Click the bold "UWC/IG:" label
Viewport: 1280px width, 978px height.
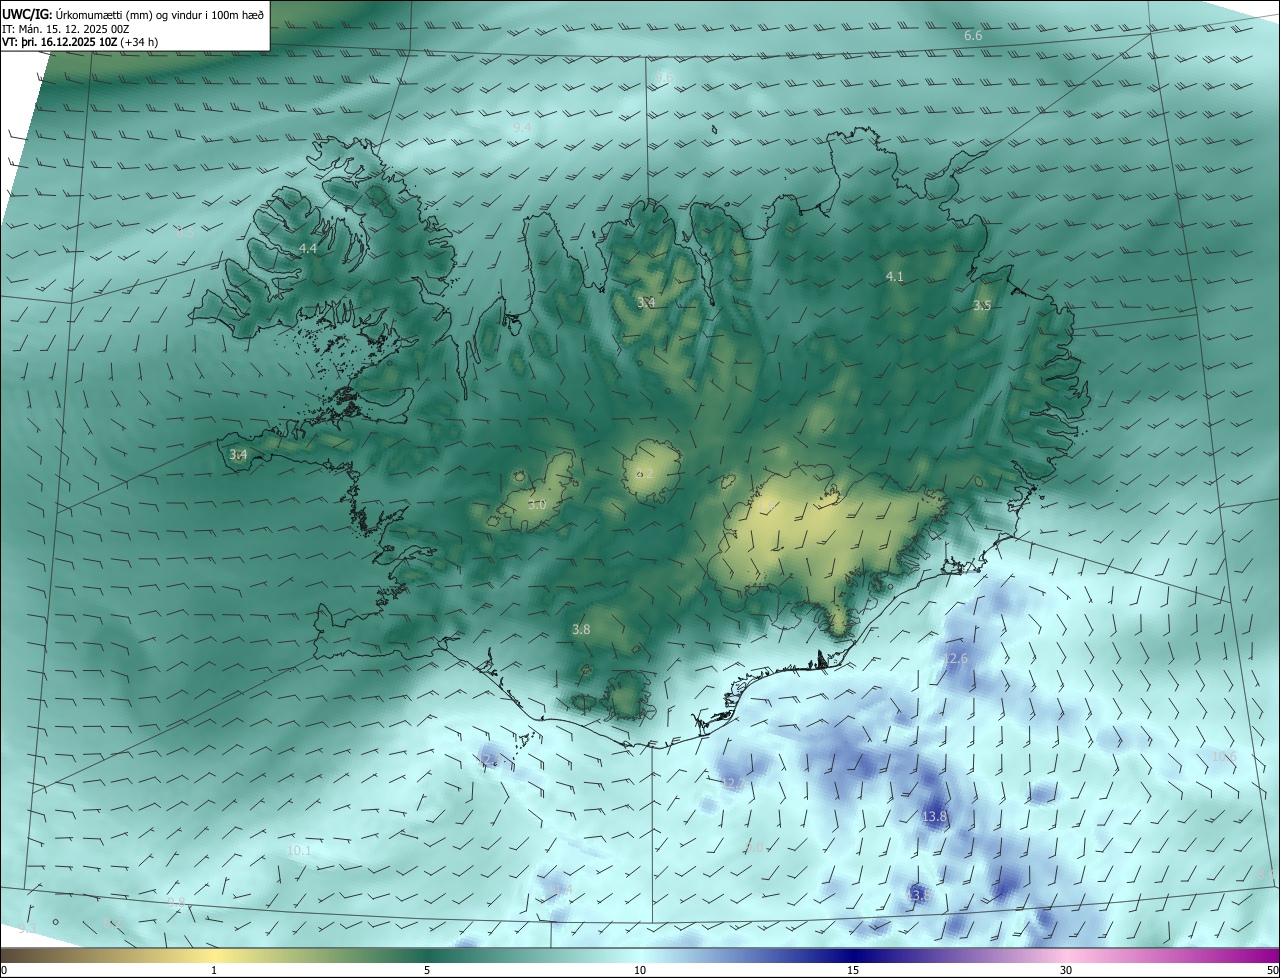(x=27, y=14)
